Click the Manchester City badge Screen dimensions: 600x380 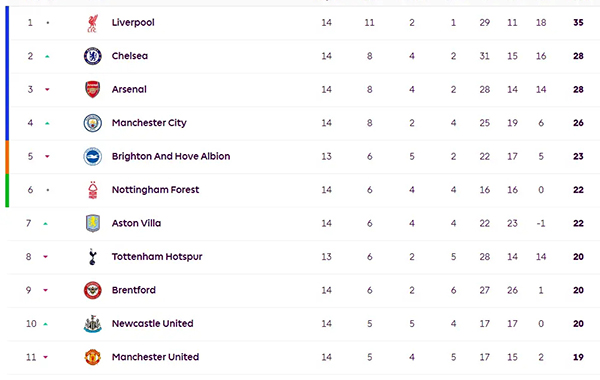tap(93, 123)
